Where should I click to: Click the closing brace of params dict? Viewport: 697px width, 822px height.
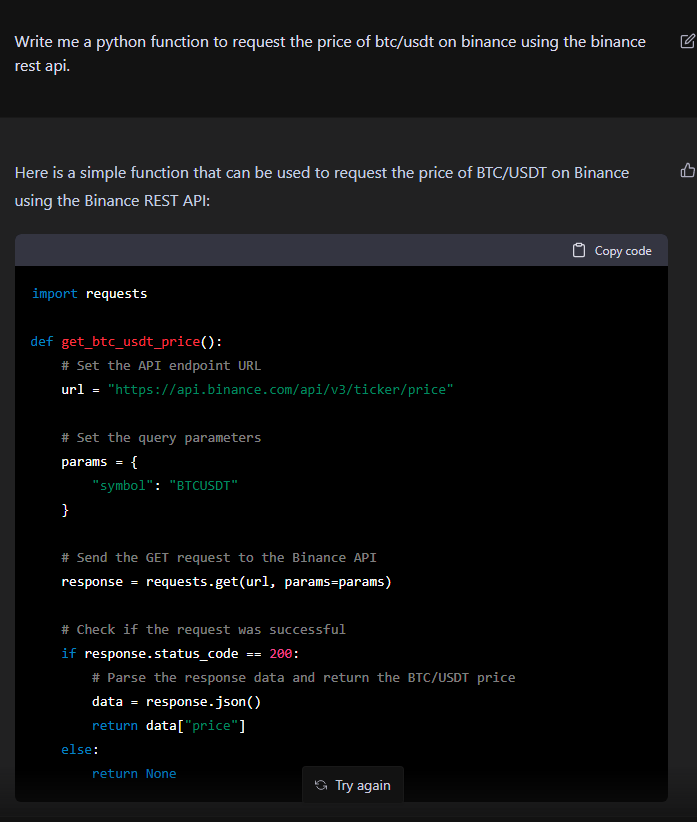65,510
